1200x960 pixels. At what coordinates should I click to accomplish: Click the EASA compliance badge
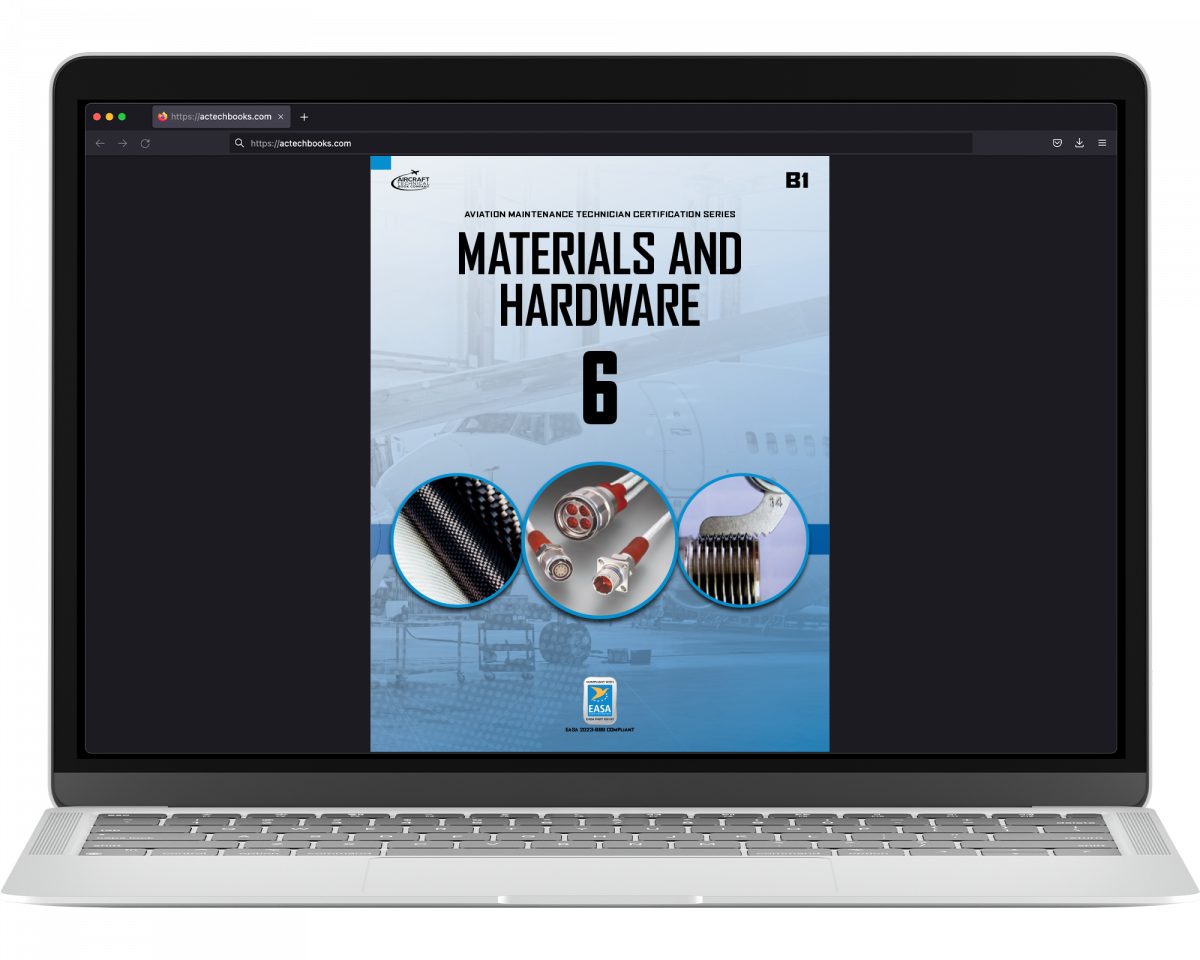[x=600, y=700]
